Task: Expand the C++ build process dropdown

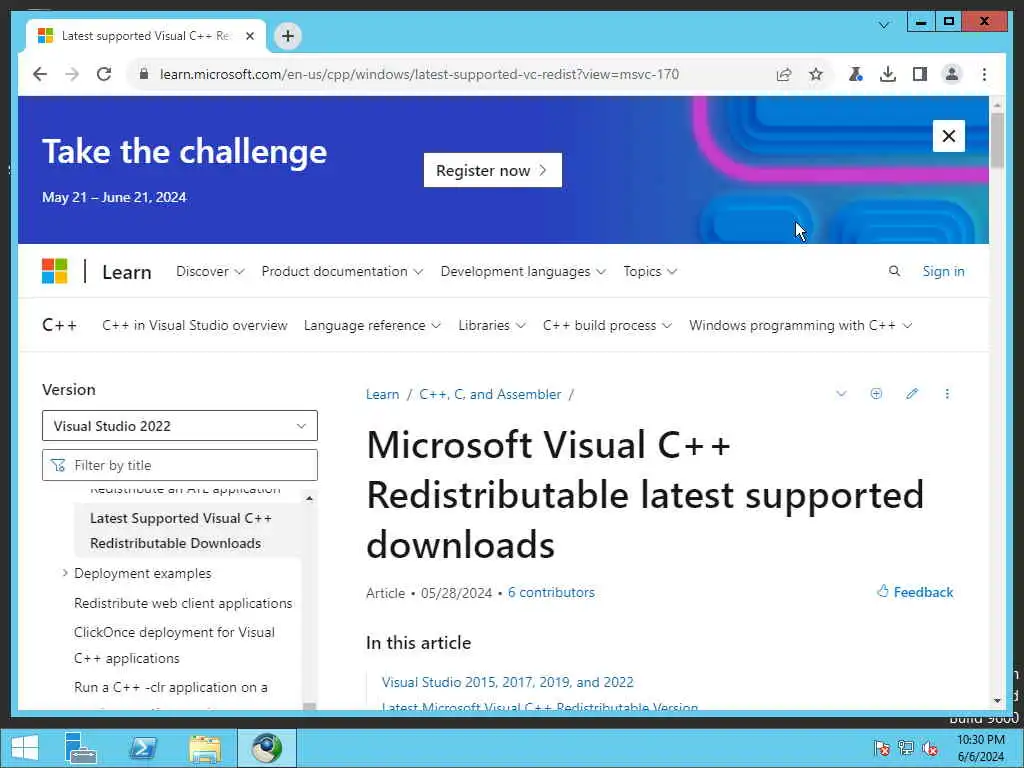Action: [607, 325]
